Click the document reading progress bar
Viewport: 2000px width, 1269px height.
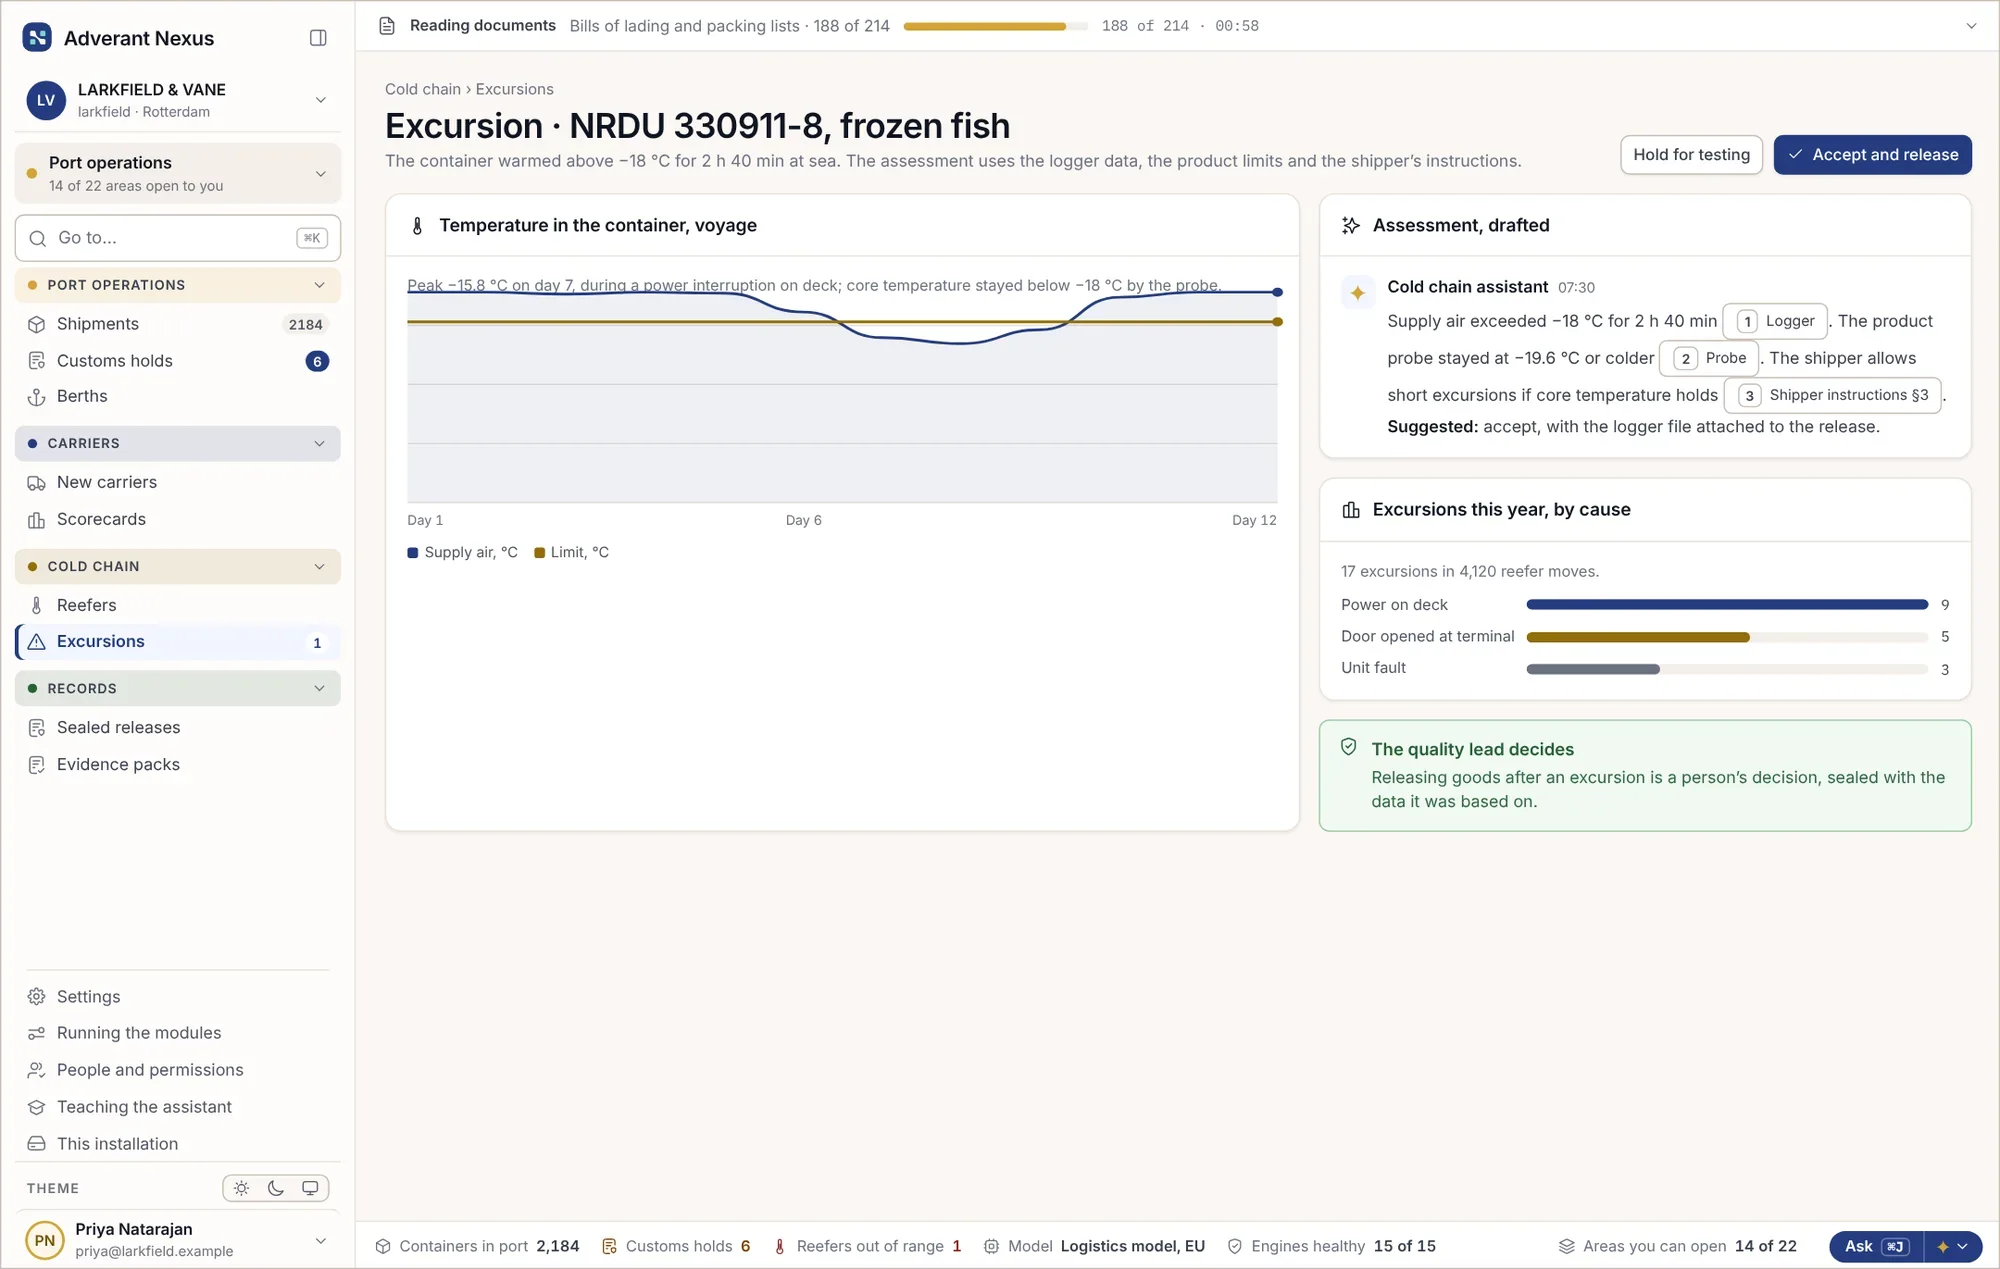[x=995, y=26]
